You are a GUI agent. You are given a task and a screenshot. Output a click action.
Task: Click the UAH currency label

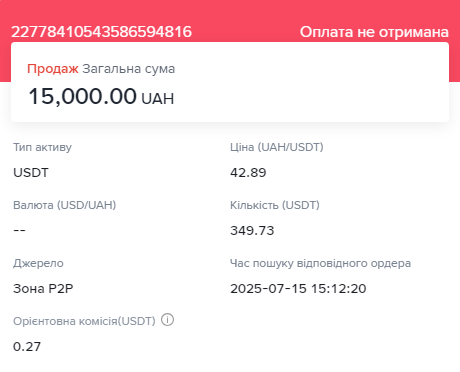point(158,99)
